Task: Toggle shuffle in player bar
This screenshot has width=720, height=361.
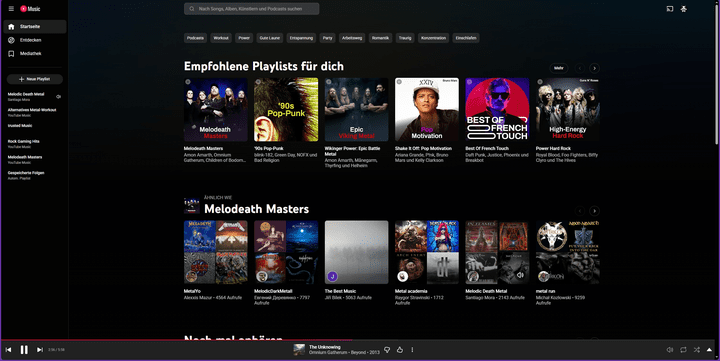Action: [x=697, y=350]
